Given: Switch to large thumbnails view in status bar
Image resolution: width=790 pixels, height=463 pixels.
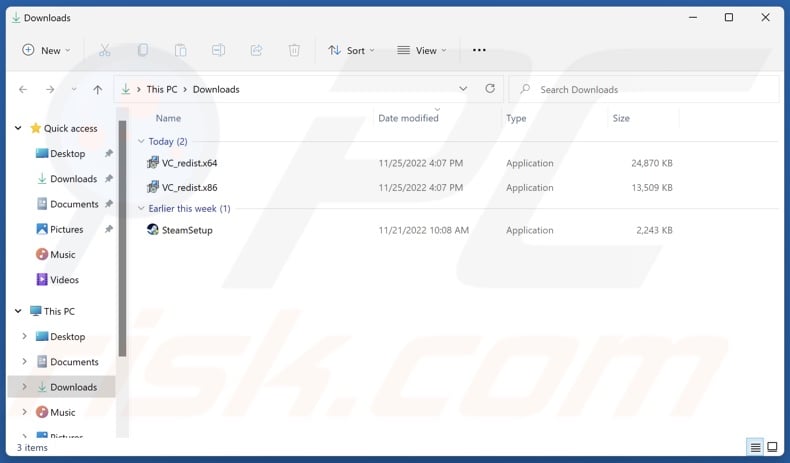Looking at the screenshot, I should [x=772, y=447].
